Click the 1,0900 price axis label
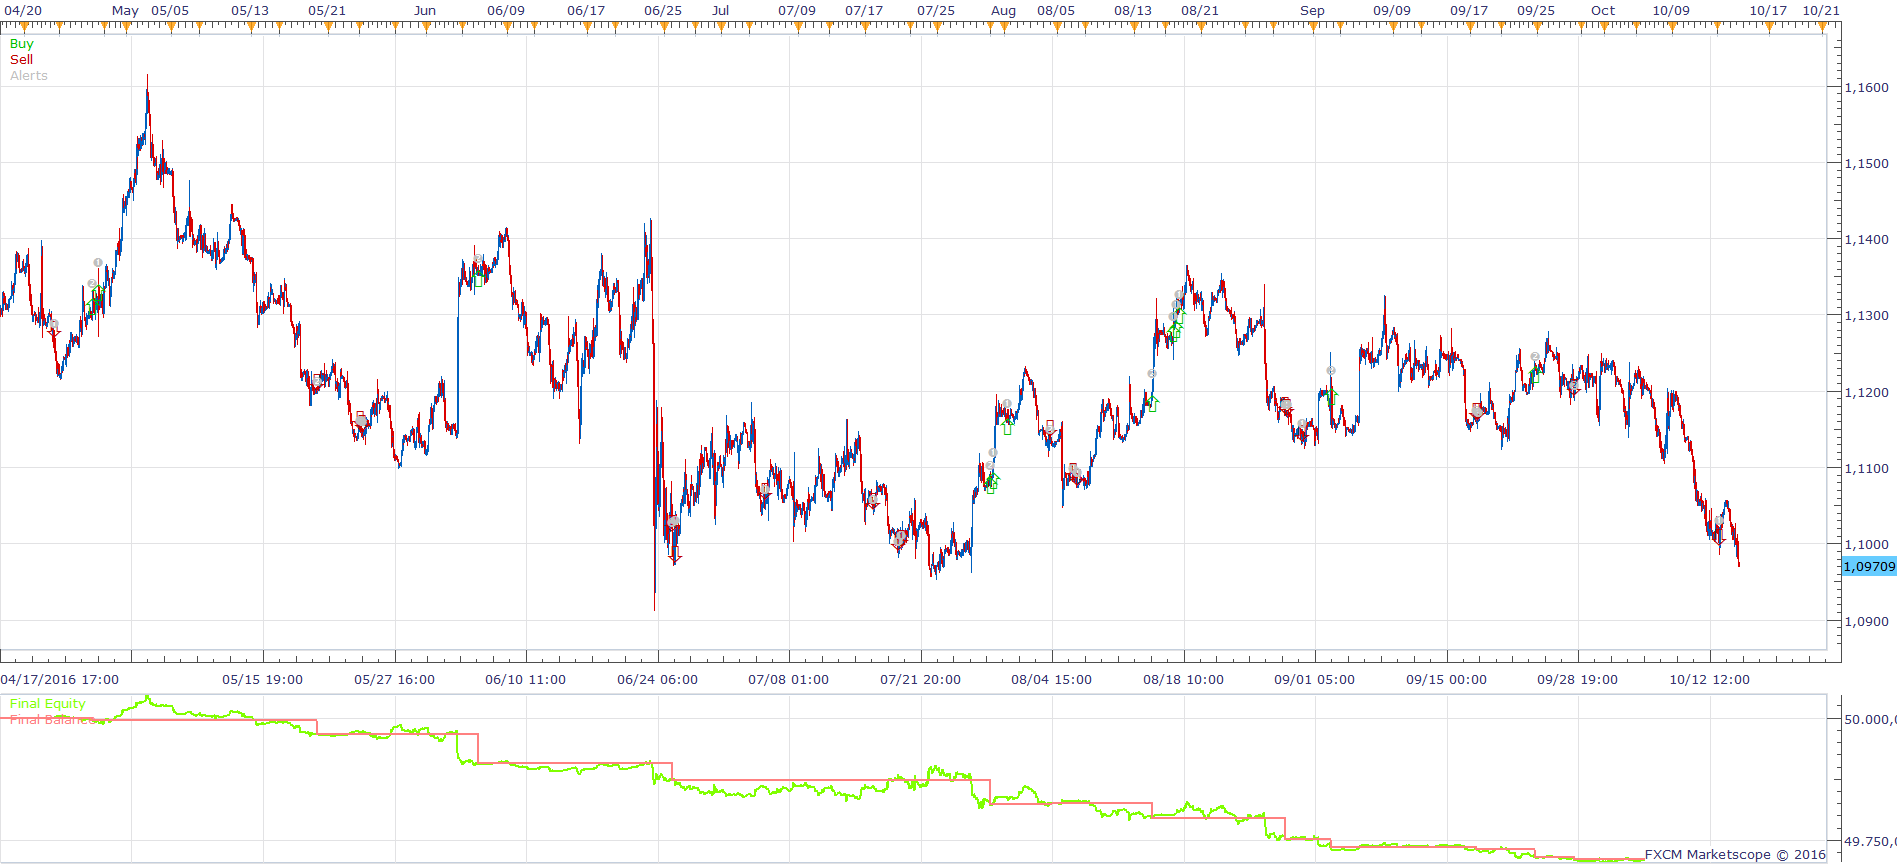Viewport: 1899px width, 864px height. pyautogui.click(x=1866, y=622)
